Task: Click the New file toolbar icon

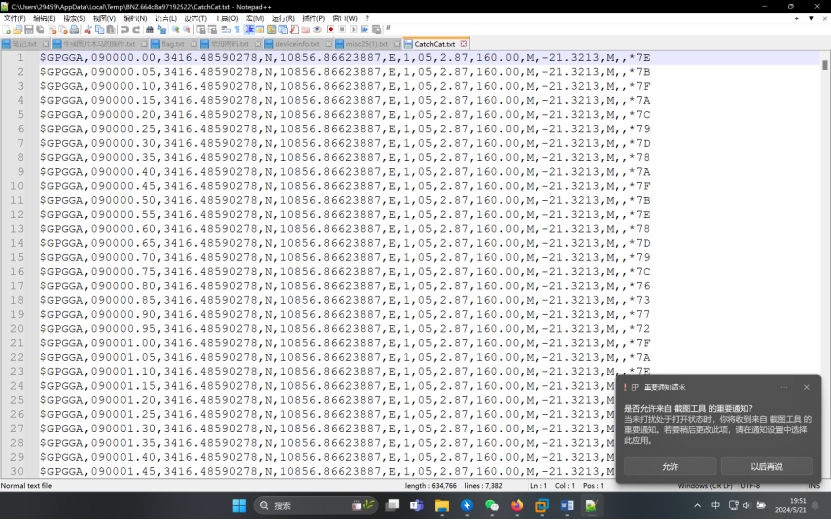Action: pos(6,30)
